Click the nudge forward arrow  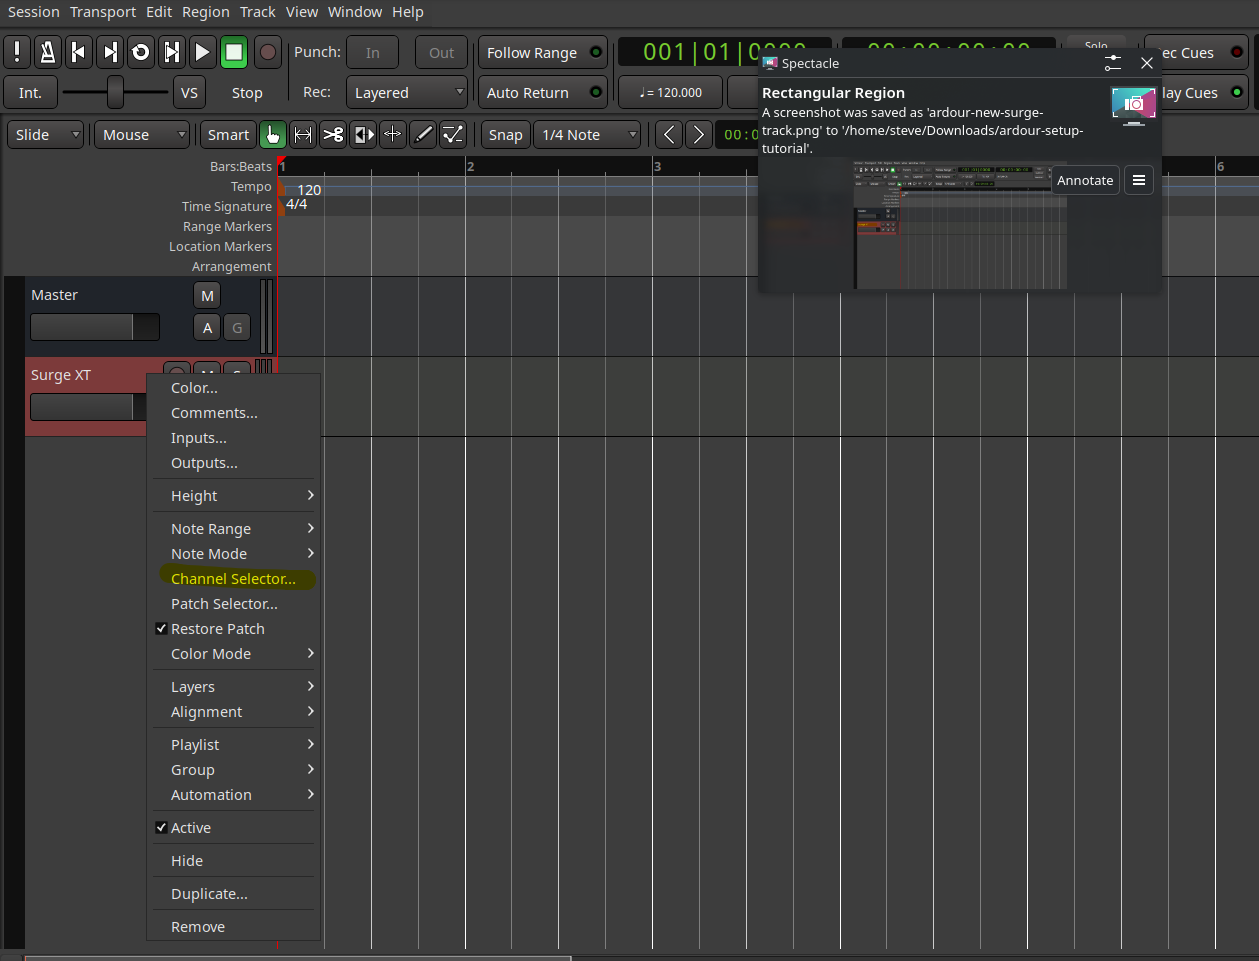699,134
